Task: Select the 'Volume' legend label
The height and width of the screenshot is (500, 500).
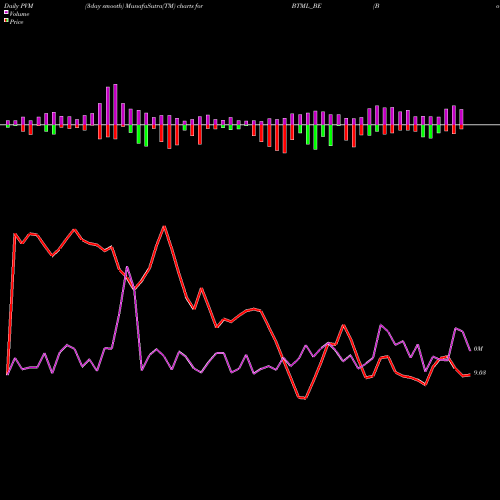Action: point(19,14)
